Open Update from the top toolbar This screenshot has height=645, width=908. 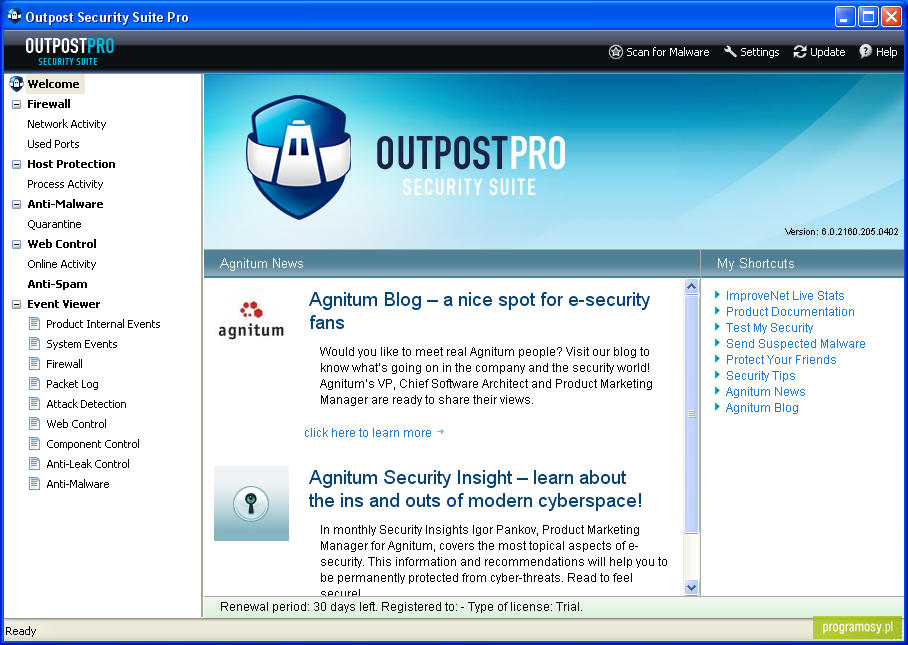pyautogui.click(x=819, y=52)
